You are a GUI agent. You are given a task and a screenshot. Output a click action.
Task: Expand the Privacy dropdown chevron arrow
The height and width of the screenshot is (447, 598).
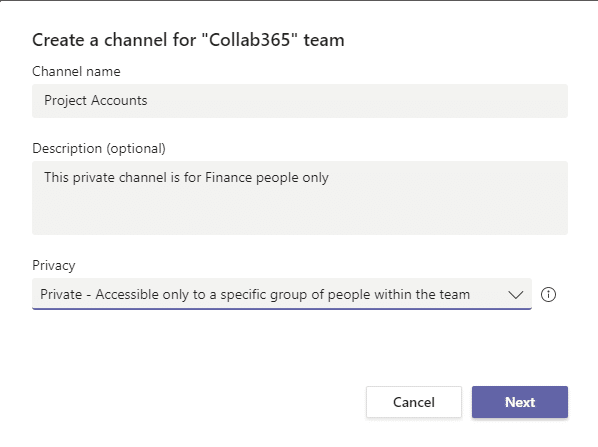pos(516,294)
